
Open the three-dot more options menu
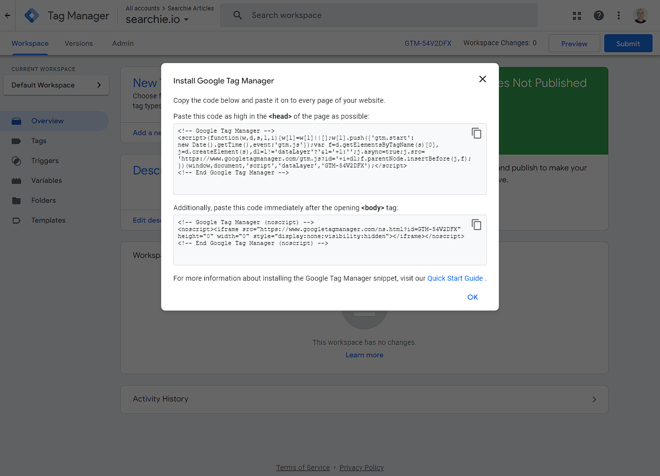click(x=618, y=16)
